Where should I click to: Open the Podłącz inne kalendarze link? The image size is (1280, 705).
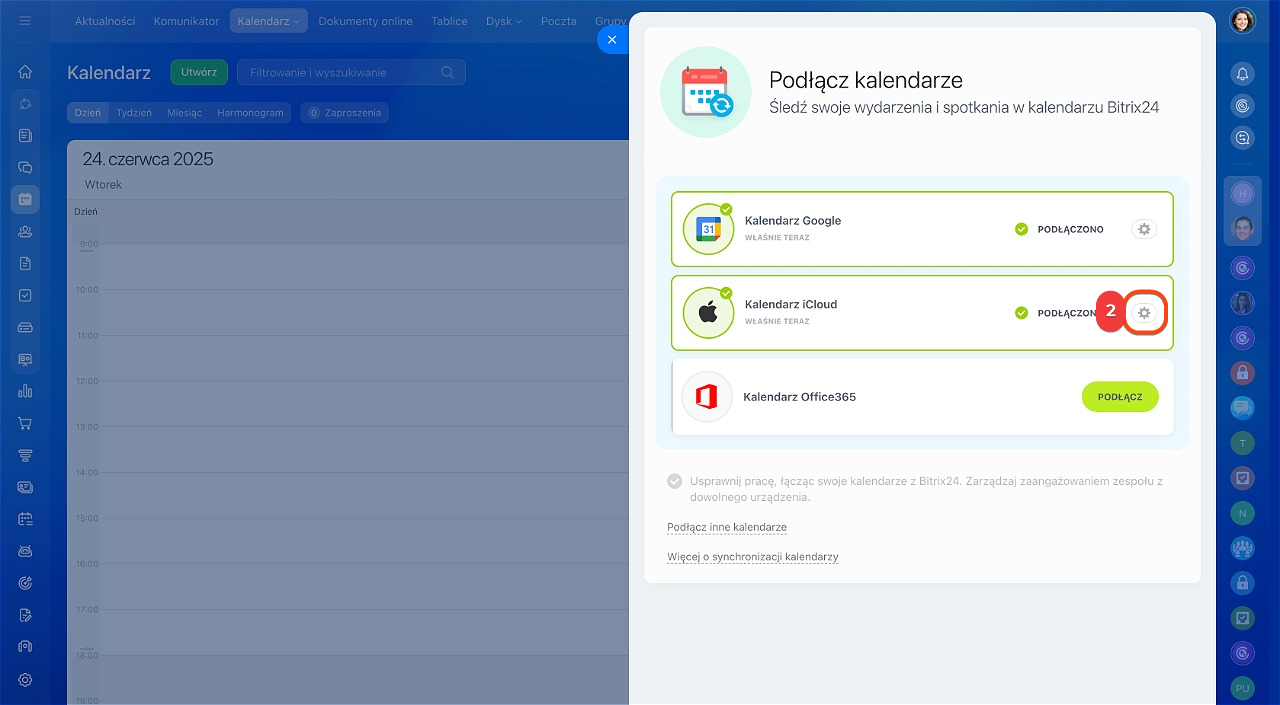727,527
